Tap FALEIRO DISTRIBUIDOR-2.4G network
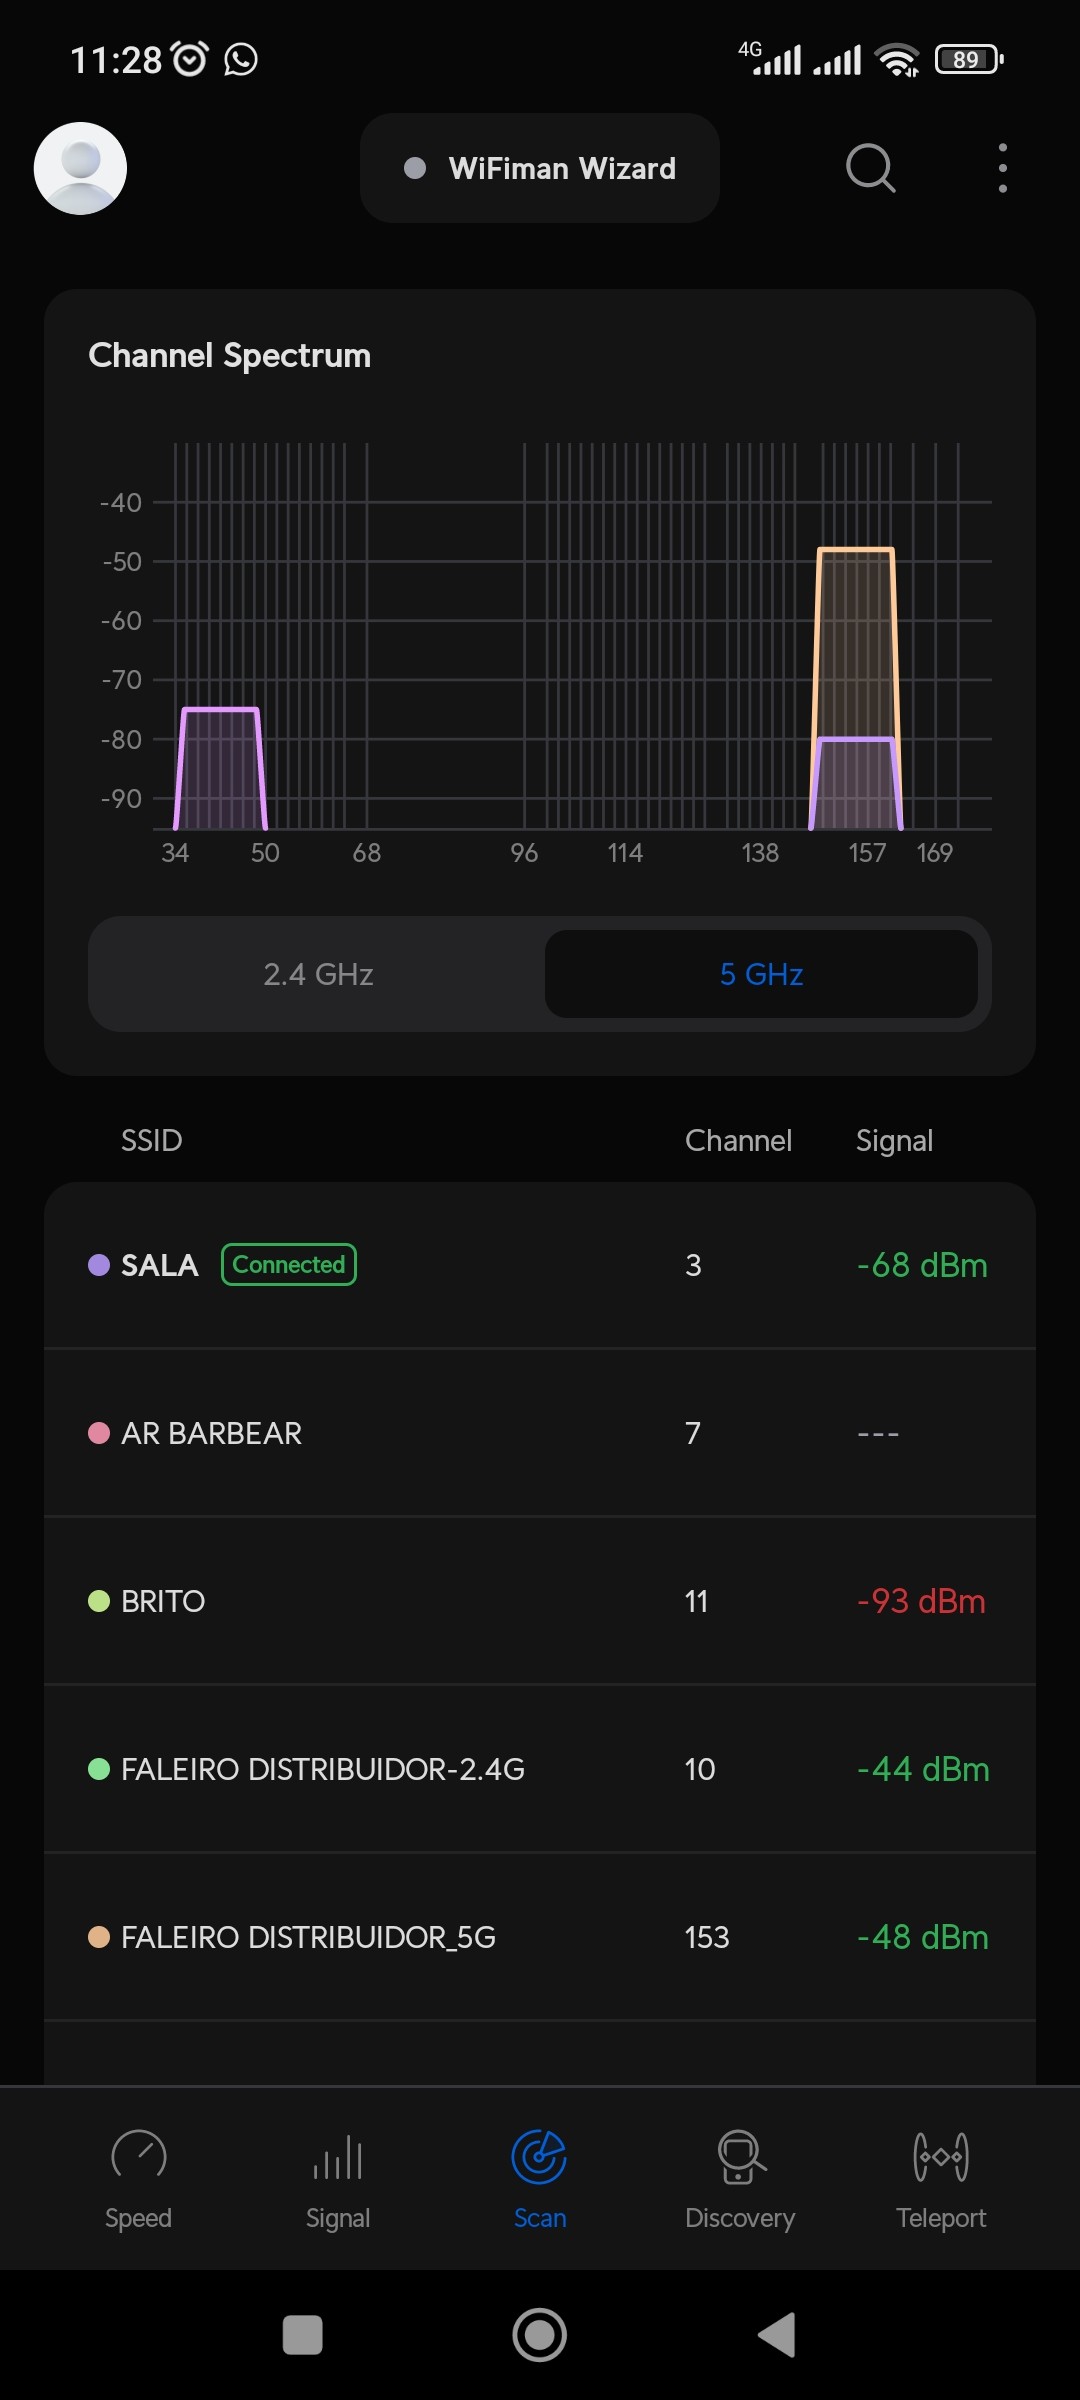Screen dimensions: 1080x2400 click(x=540, y=1769)
